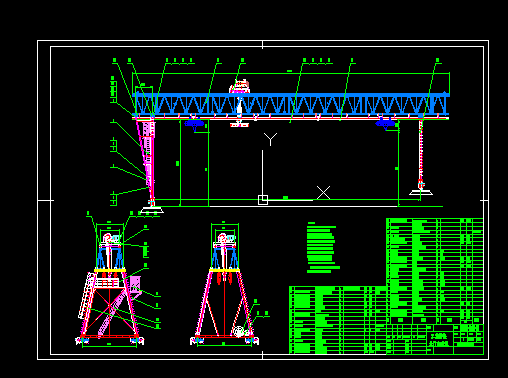The width and height of the screenshot is (508, 378).
Task: Select the yellow beam in the left side view
Action: (110, 270)
